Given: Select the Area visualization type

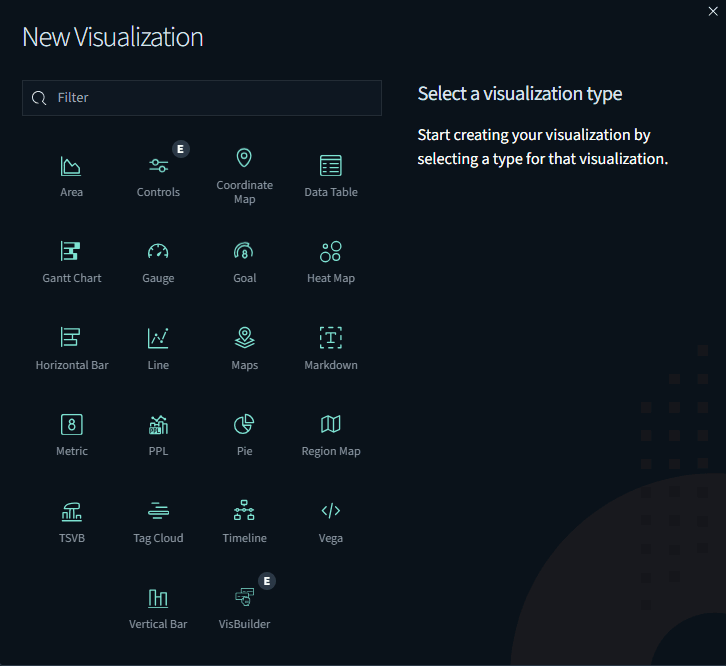Looking at the screenshot, I should (x=71, y=176).
